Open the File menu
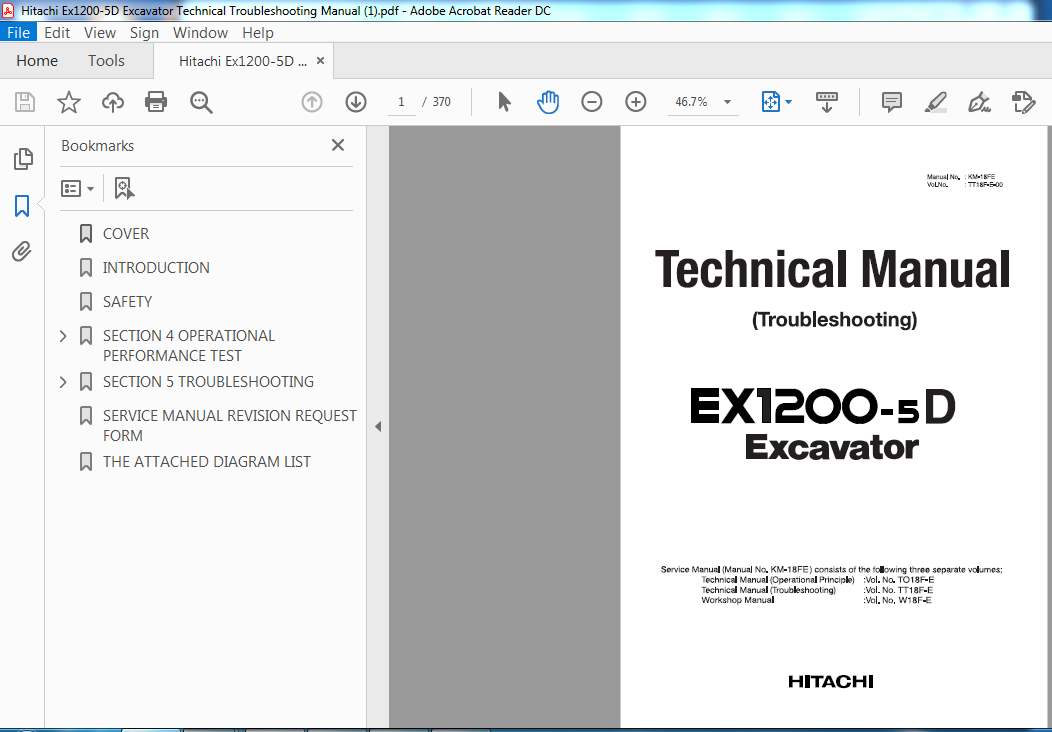The width and height of the screenshot is (1052, 732). coord(18,32)
